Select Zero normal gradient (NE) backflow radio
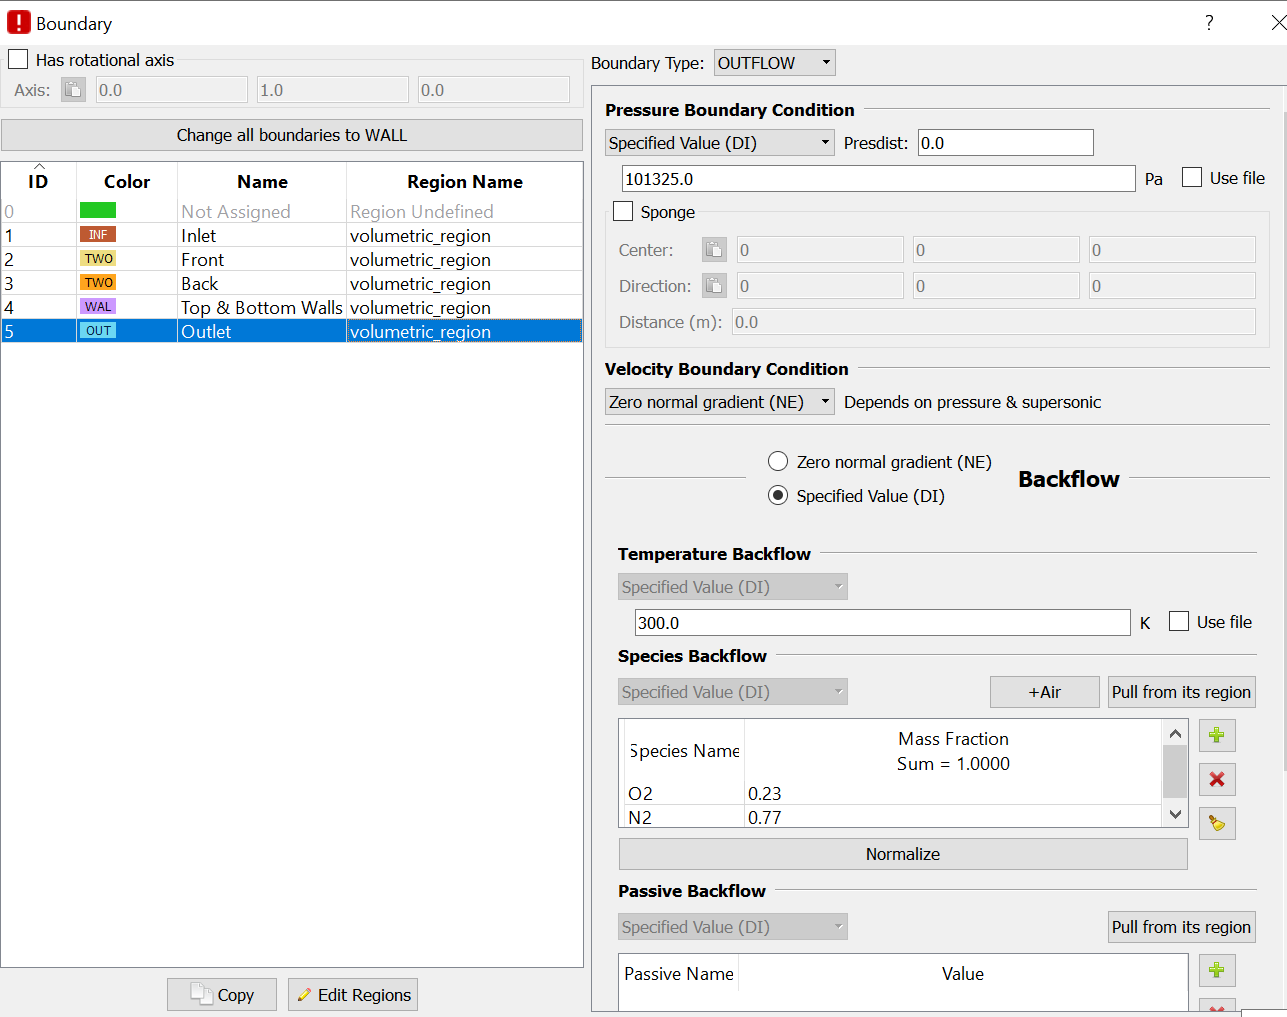 point(778,462)
